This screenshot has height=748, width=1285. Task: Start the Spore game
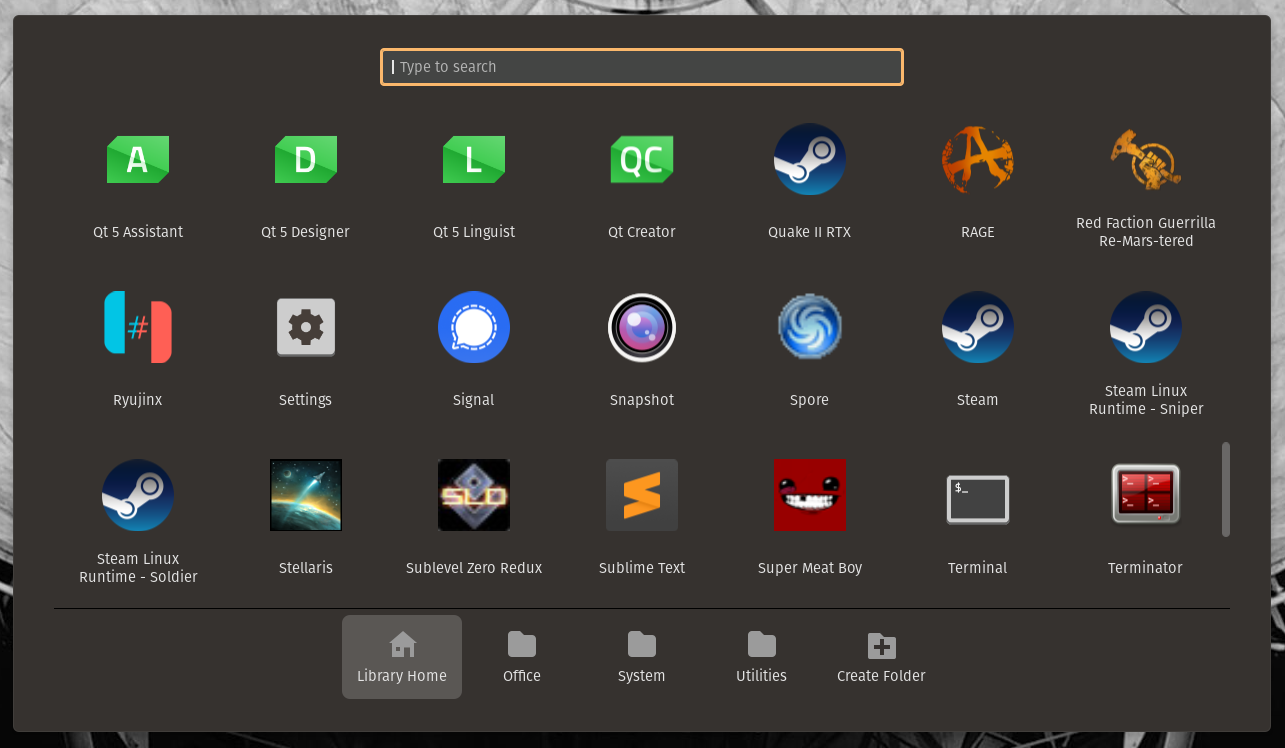coord(810,328)
